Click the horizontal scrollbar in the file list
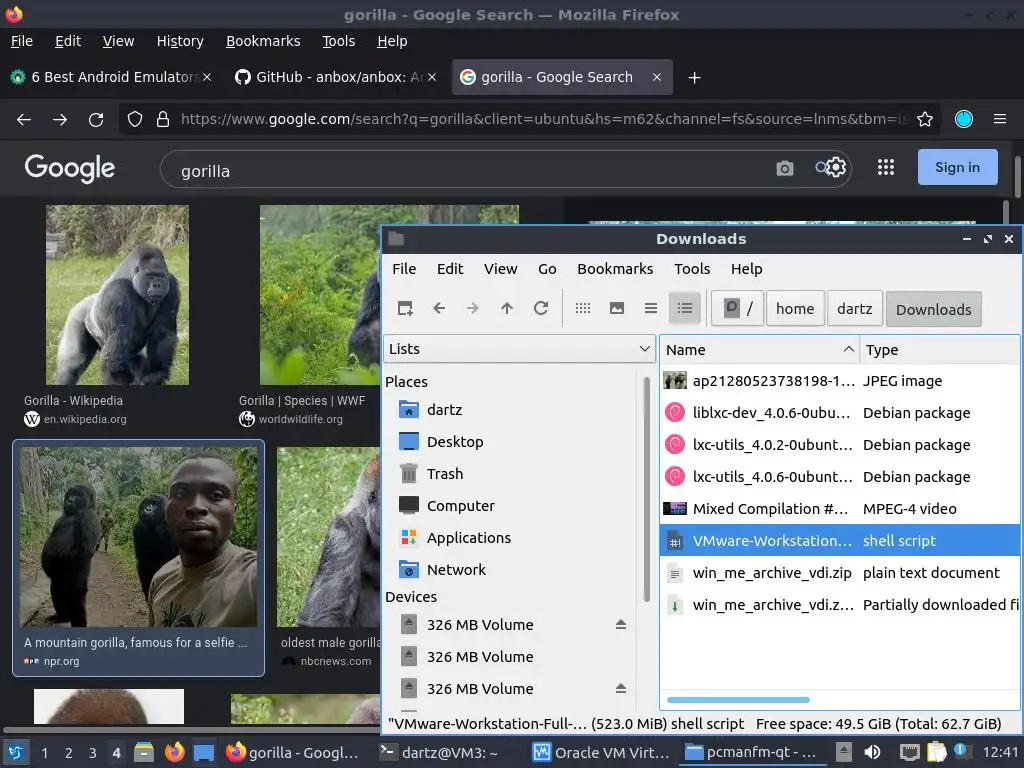Viewport: 1024px width, 768px height. point(738,700)
